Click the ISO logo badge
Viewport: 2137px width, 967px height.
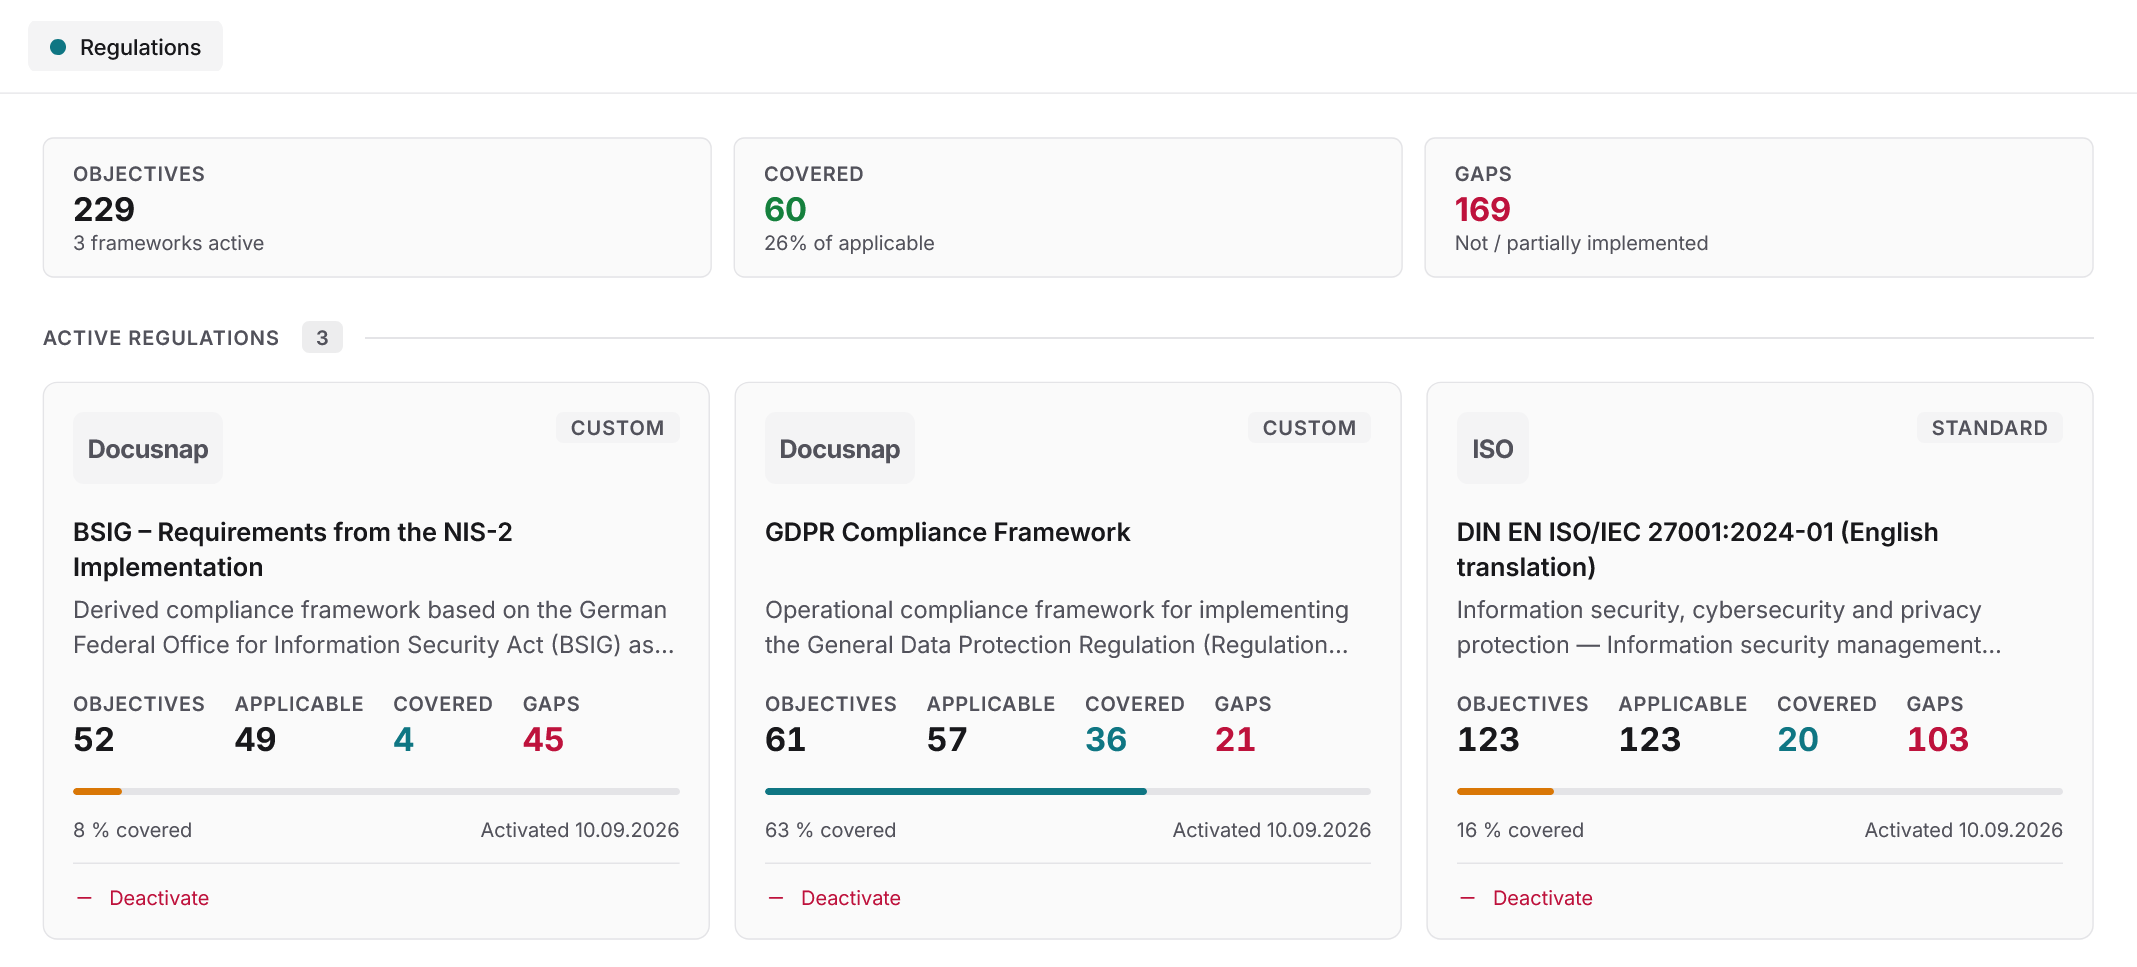(x=1492, y=448)
